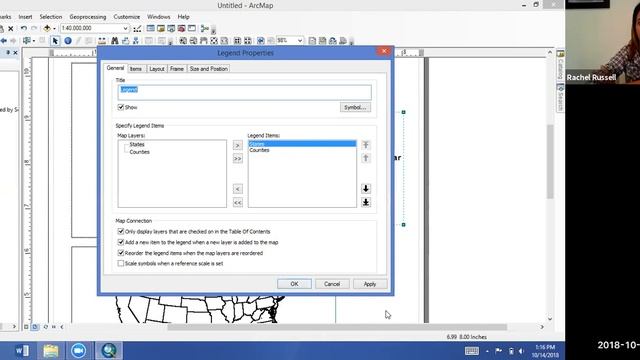Toggle Only display layers checked in Table Of Contents

pos(121,231)
